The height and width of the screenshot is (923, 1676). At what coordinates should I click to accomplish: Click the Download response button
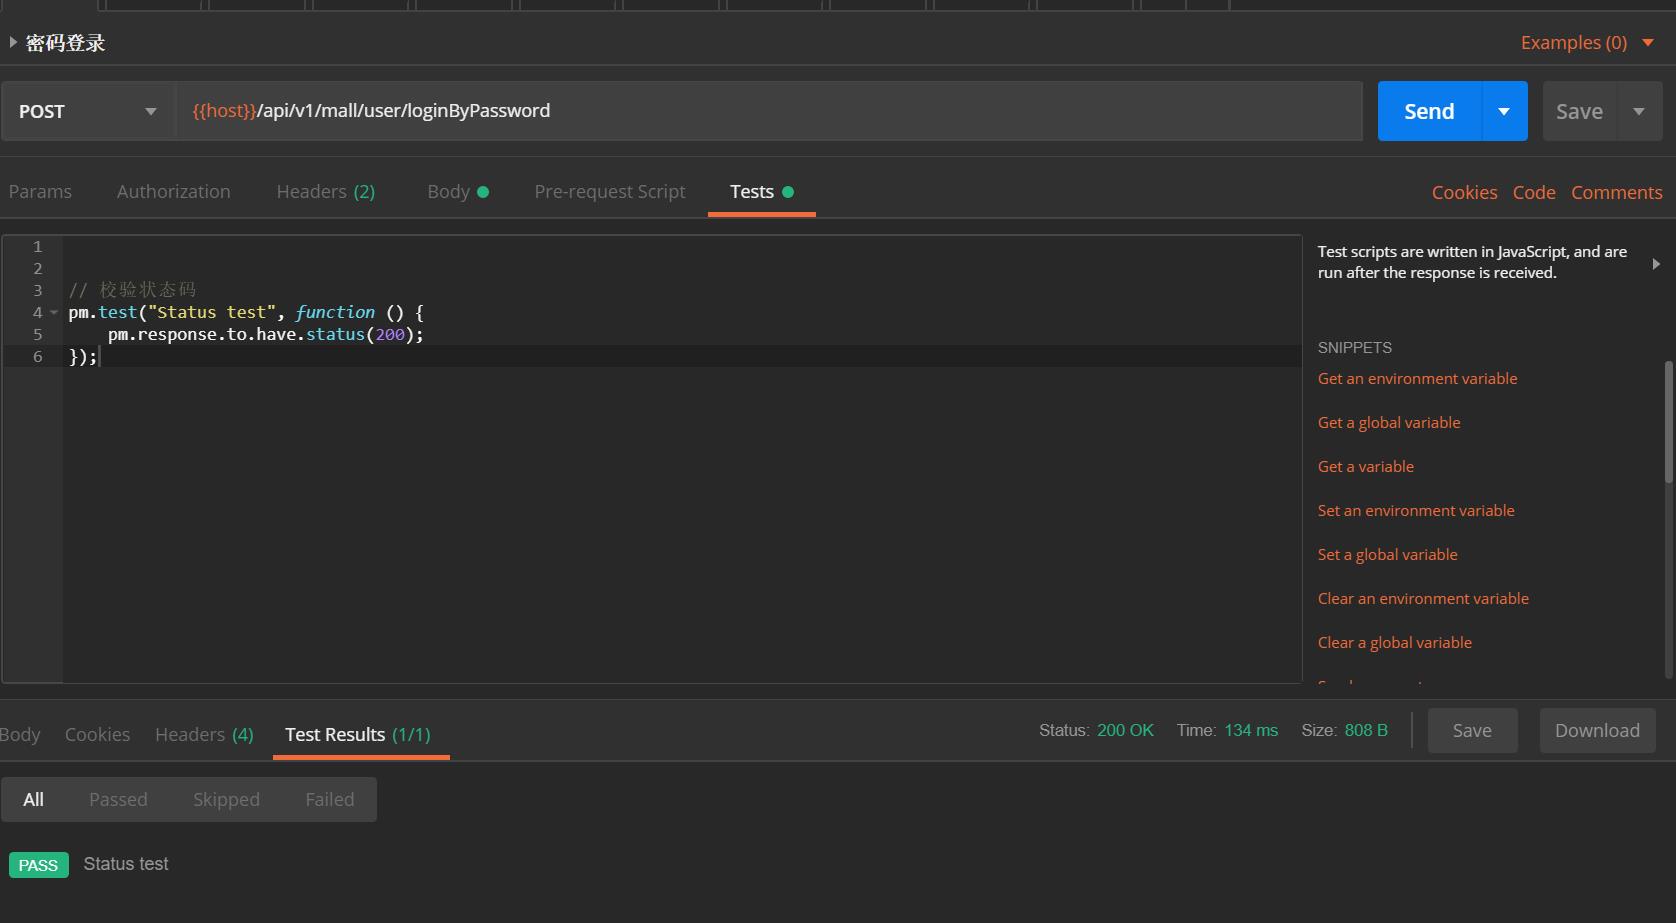point(1597,730)
